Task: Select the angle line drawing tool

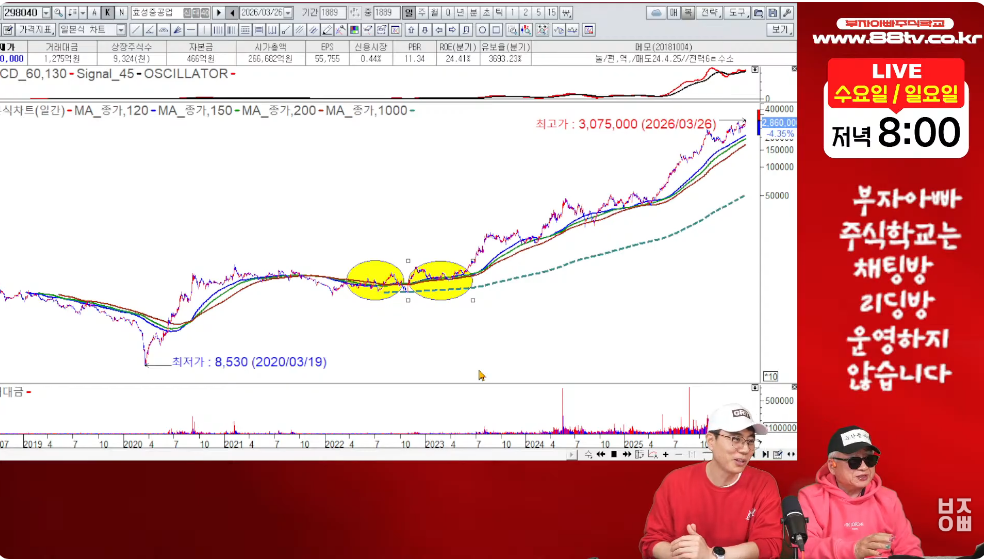Action: click(x=149, y=30)
